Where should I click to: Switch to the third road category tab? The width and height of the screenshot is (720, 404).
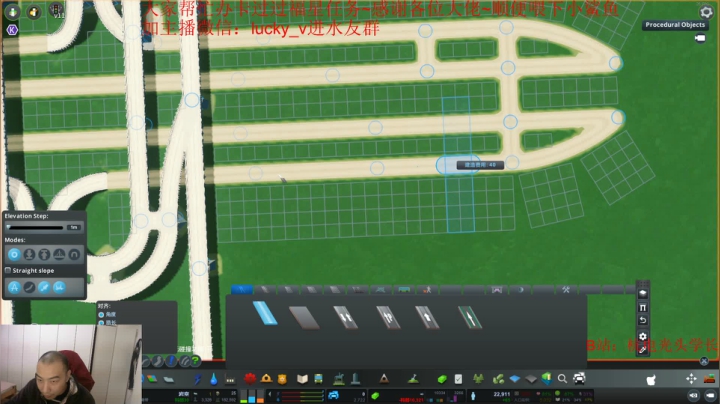coord(288,289)
